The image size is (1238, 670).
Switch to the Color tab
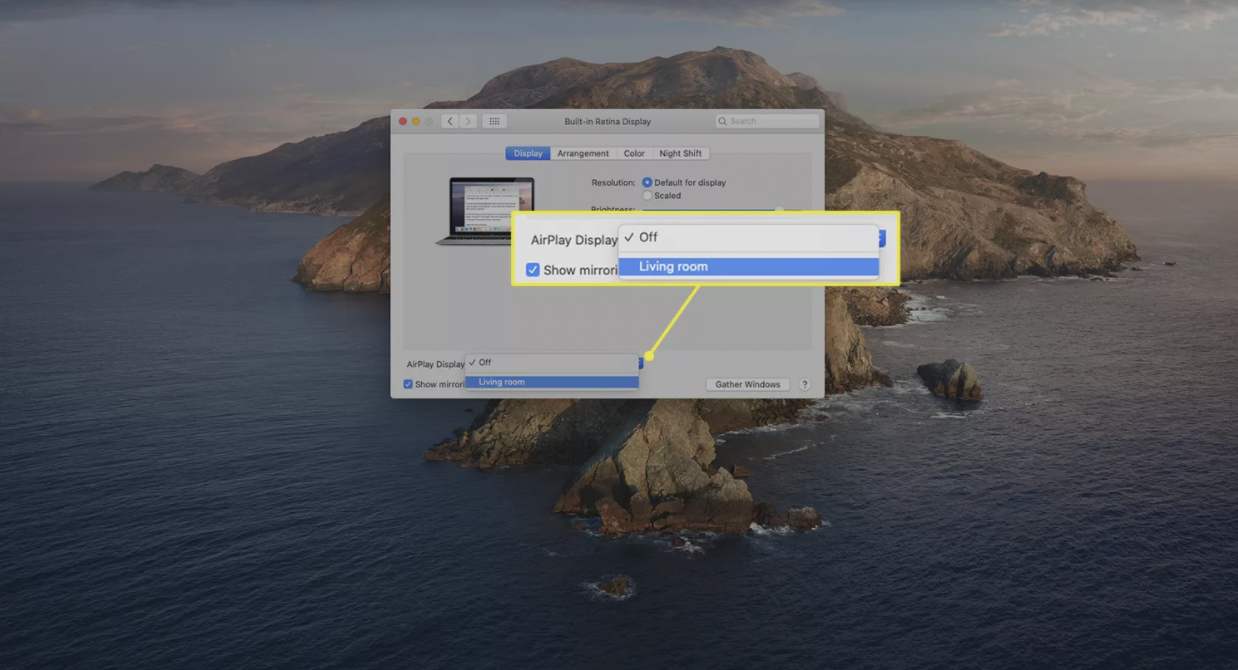[634, 153]
